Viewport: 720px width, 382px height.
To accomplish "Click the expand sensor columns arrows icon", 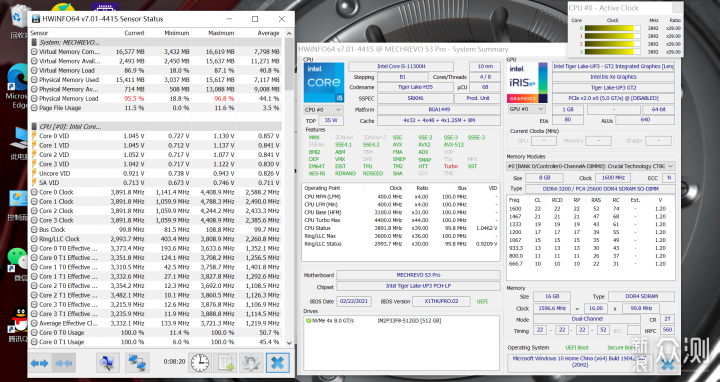I will point(39,363).
